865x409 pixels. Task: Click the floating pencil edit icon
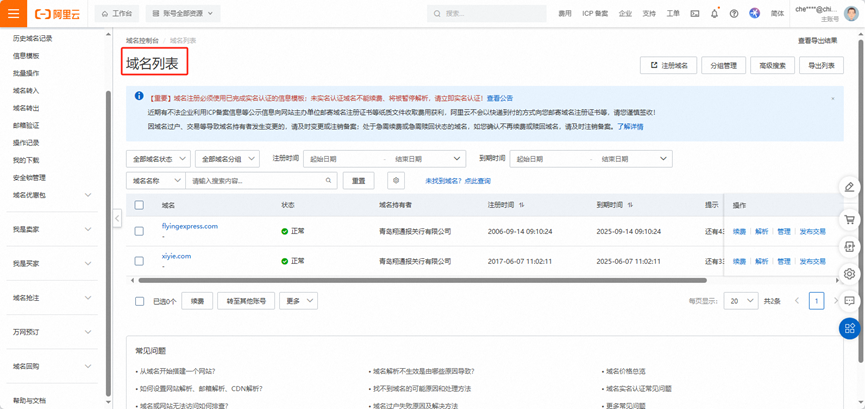coord(850,187)
